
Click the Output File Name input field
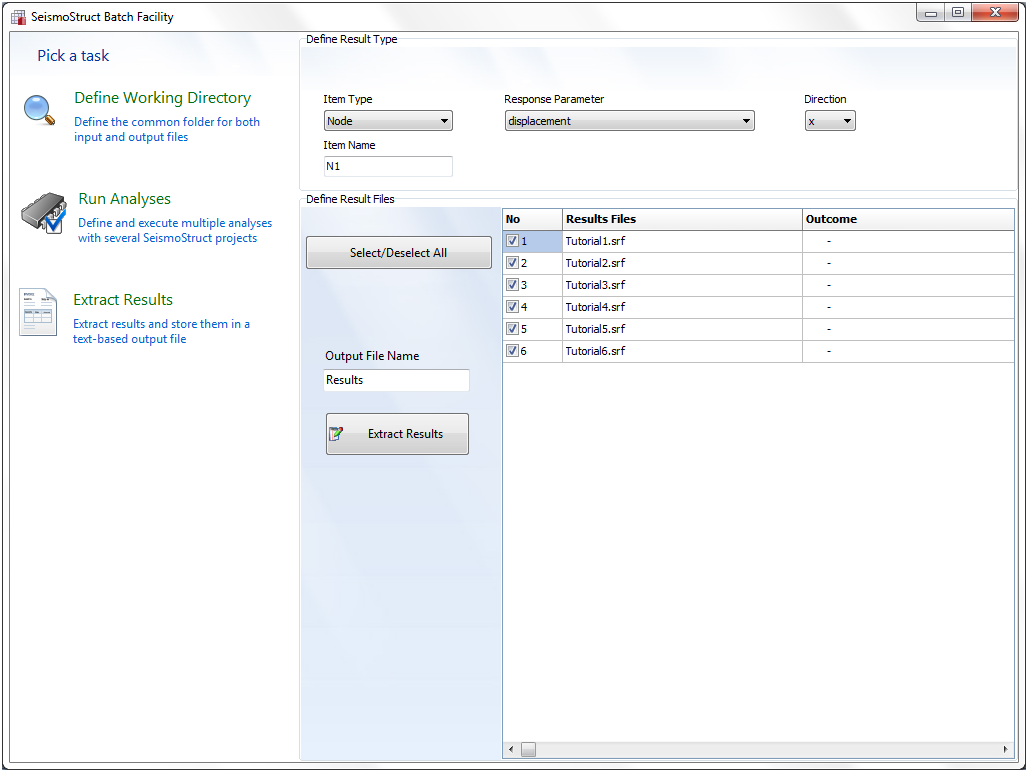396,380
